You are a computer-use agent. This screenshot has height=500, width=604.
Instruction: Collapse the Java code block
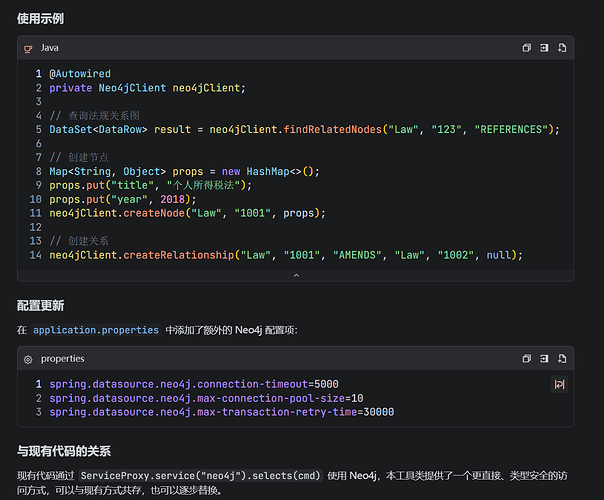click(296, 275)
